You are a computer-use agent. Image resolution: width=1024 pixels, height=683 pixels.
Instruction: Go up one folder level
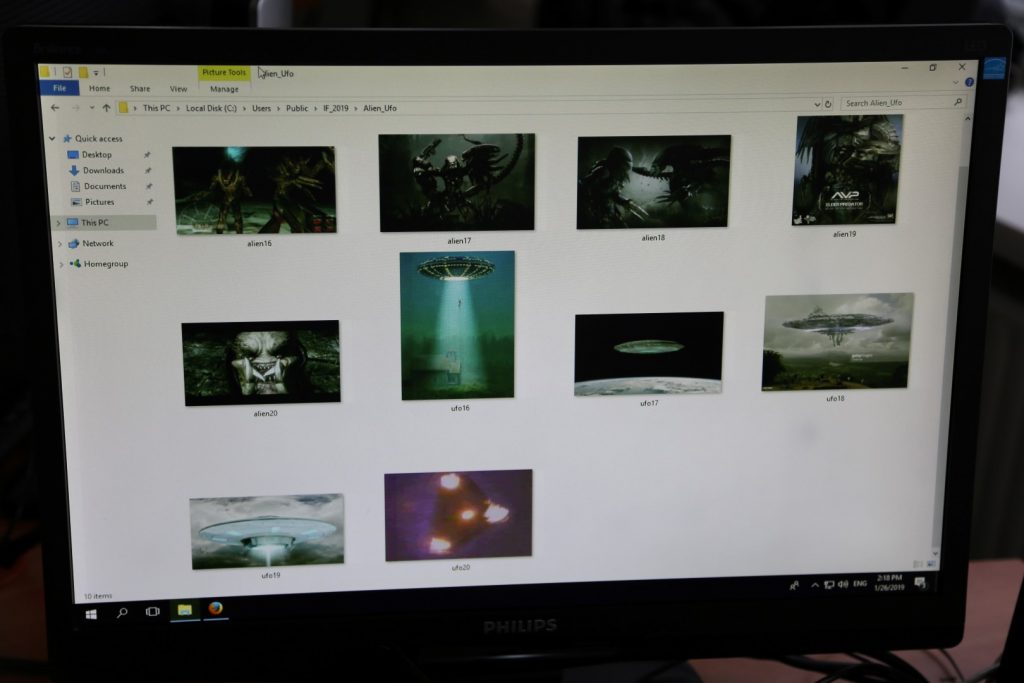(106, 108)
